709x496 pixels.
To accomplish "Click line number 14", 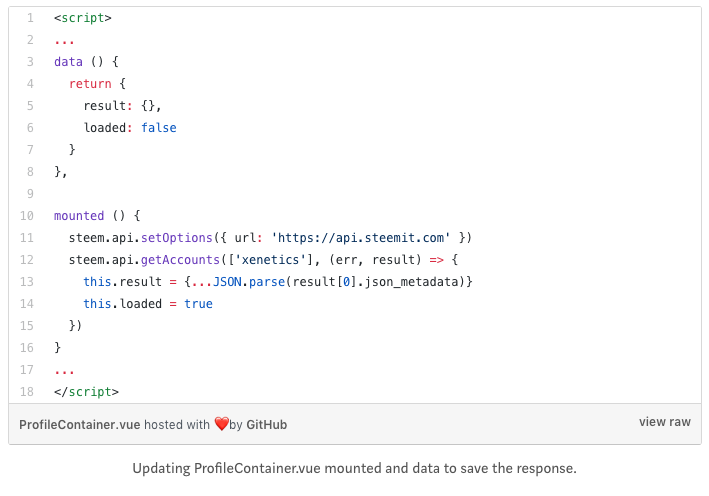I will [27, 303].
